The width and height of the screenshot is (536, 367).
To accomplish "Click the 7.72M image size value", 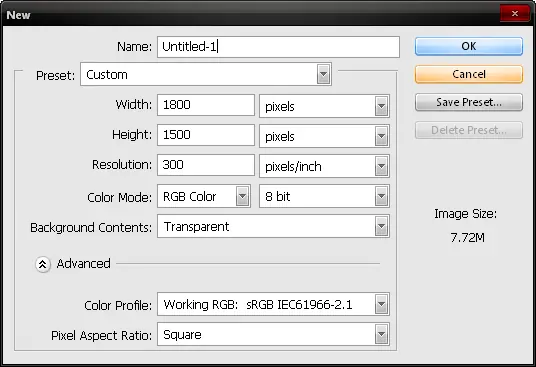I will tap(467, 237).
